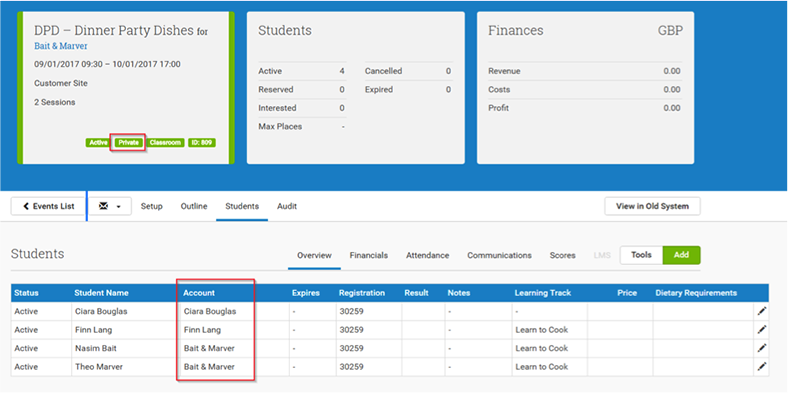The image size is (788, 393).
Task: Sort by the Result column header
Action: [x=416, y=292]
